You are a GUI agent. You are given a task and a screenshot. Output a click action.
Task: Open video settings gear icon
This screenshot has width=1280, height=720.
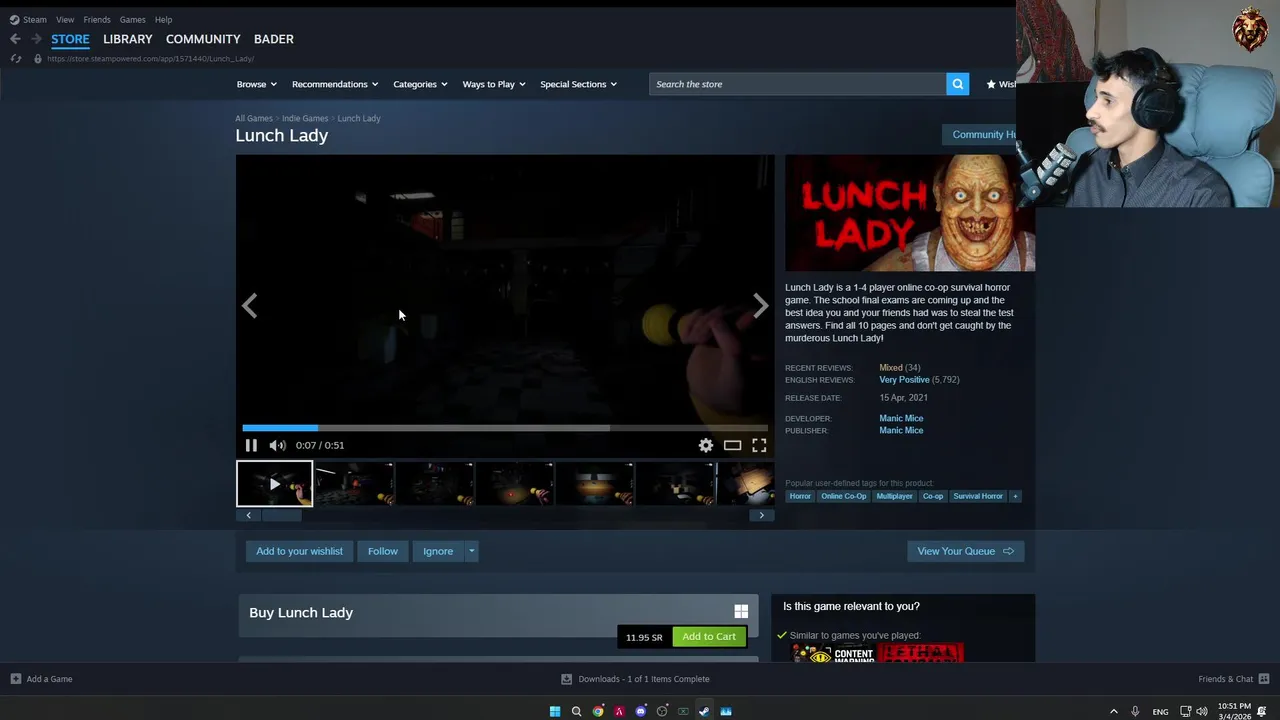point(706,445)
